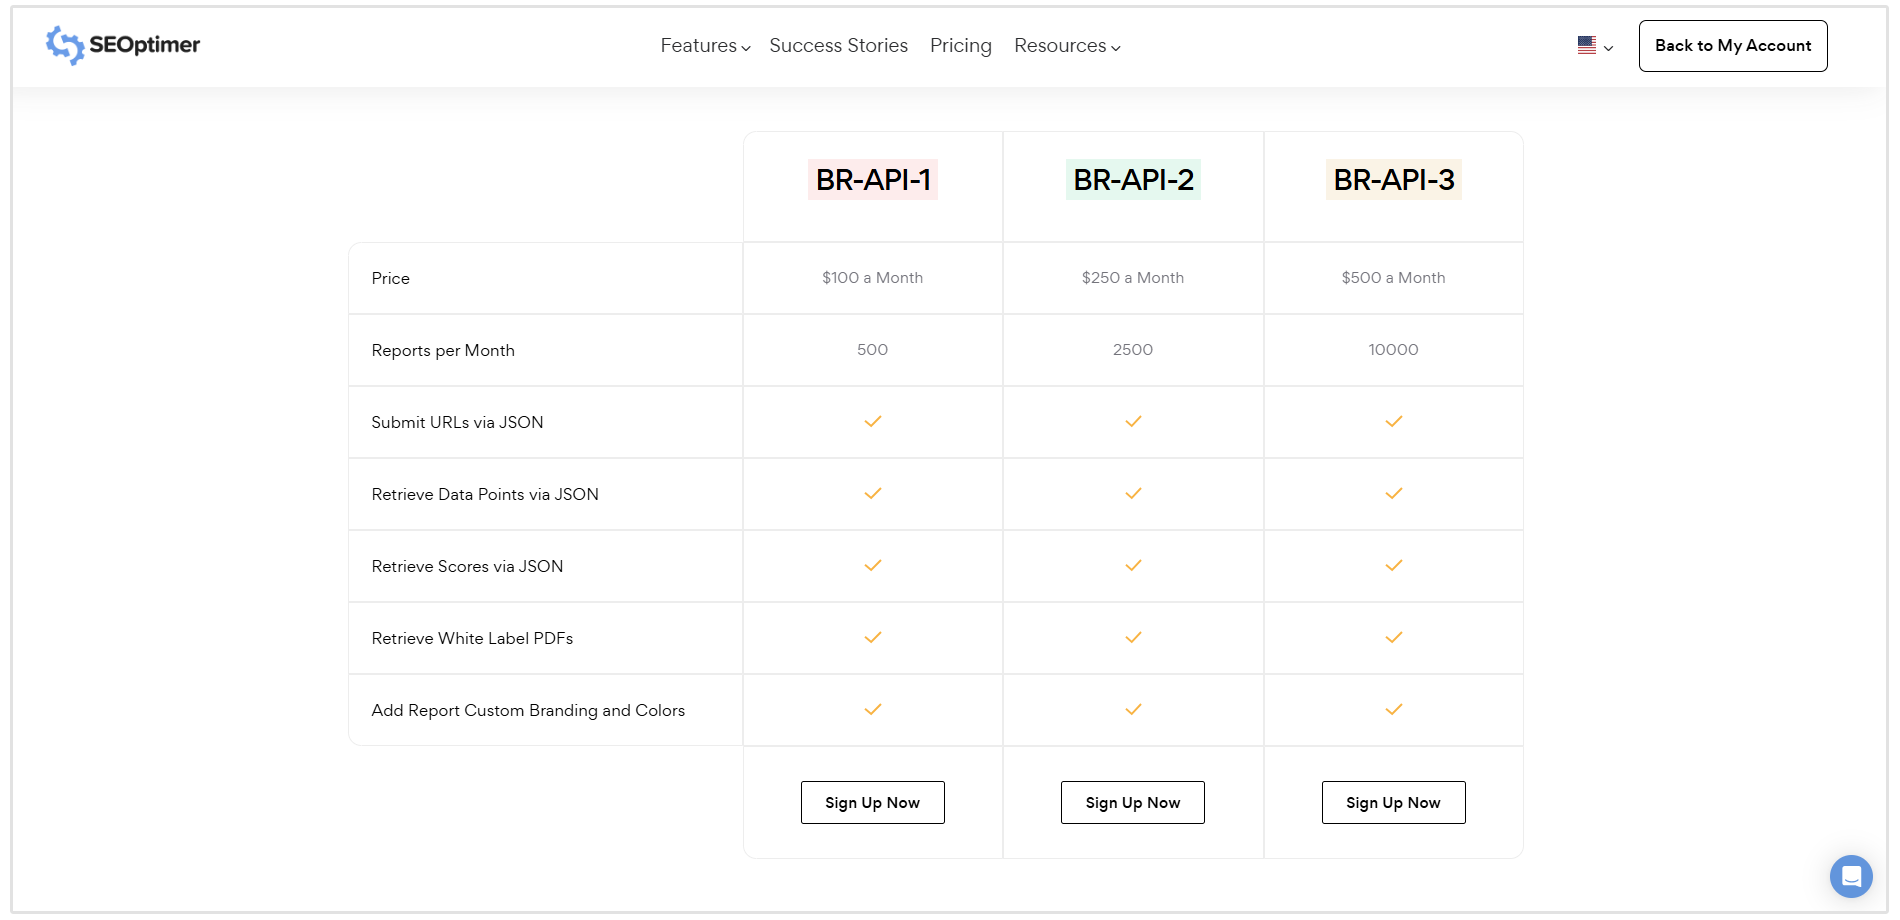This screenshot has width=1900, height=920.
Task: Select the BR-API-1 plan heading
Action: click(x=873, y=180)
